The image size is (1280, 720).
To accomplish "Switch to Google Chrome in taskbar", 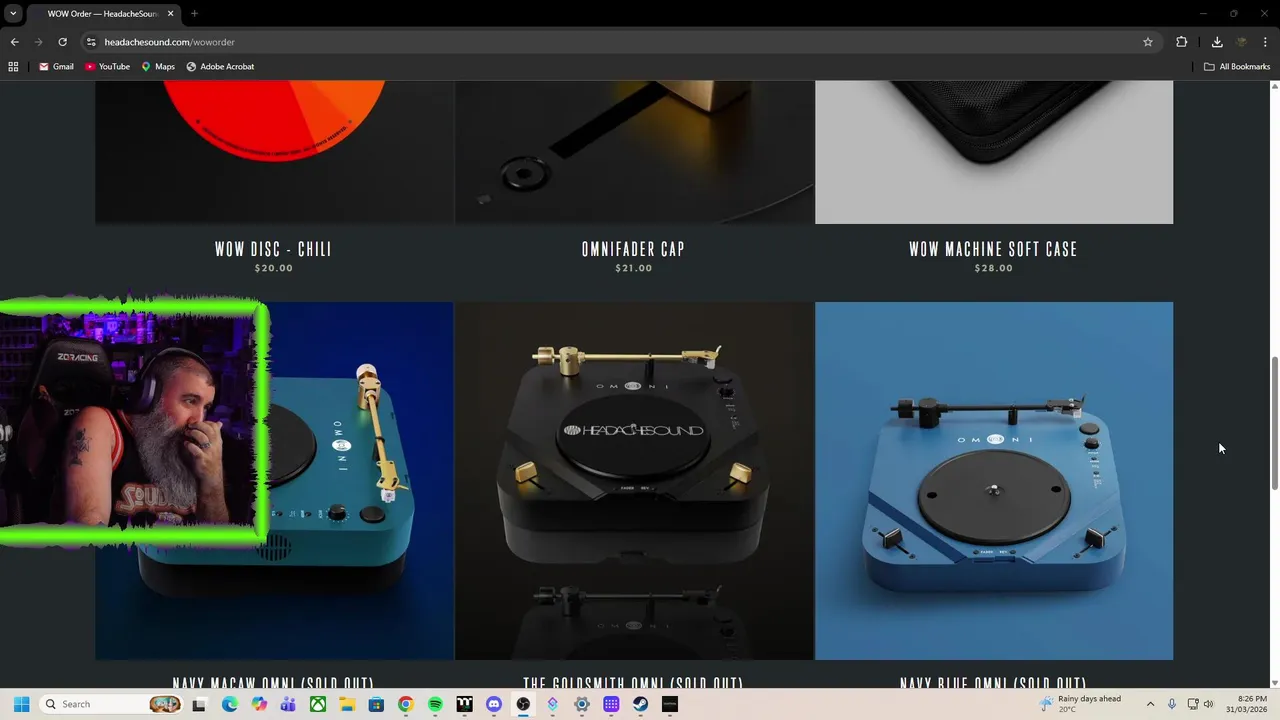I will coord(405,704).
